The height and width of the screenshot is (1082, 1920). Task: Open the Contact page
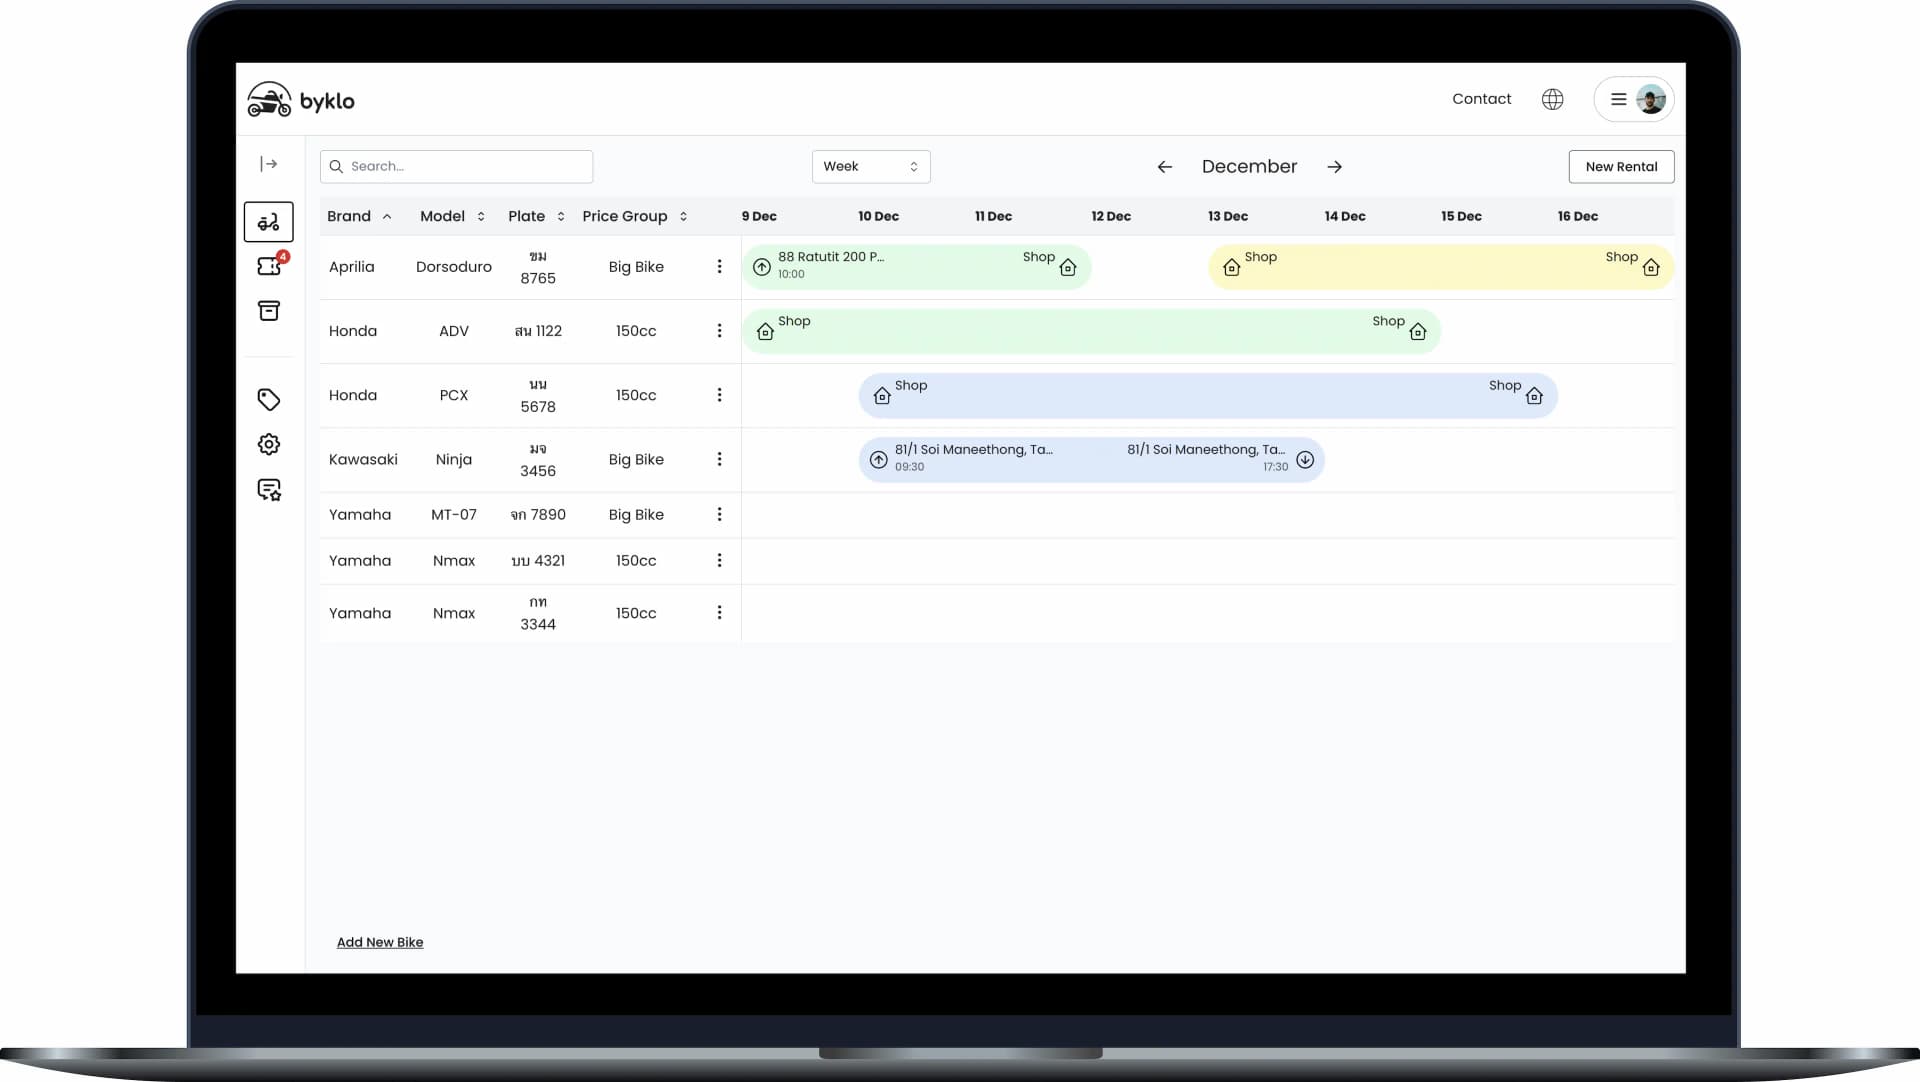[x=1481, y=99]
